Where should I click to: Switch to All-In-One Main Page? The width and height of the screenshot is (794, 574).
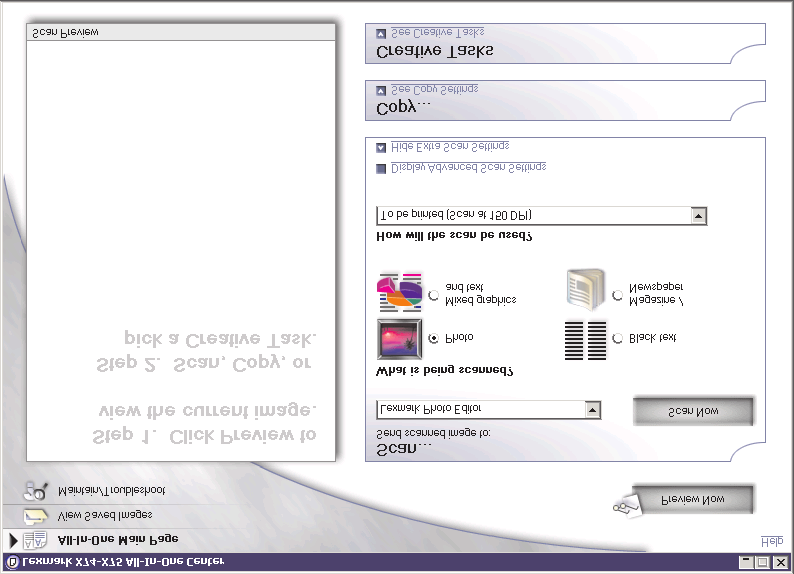click(118, 540)
